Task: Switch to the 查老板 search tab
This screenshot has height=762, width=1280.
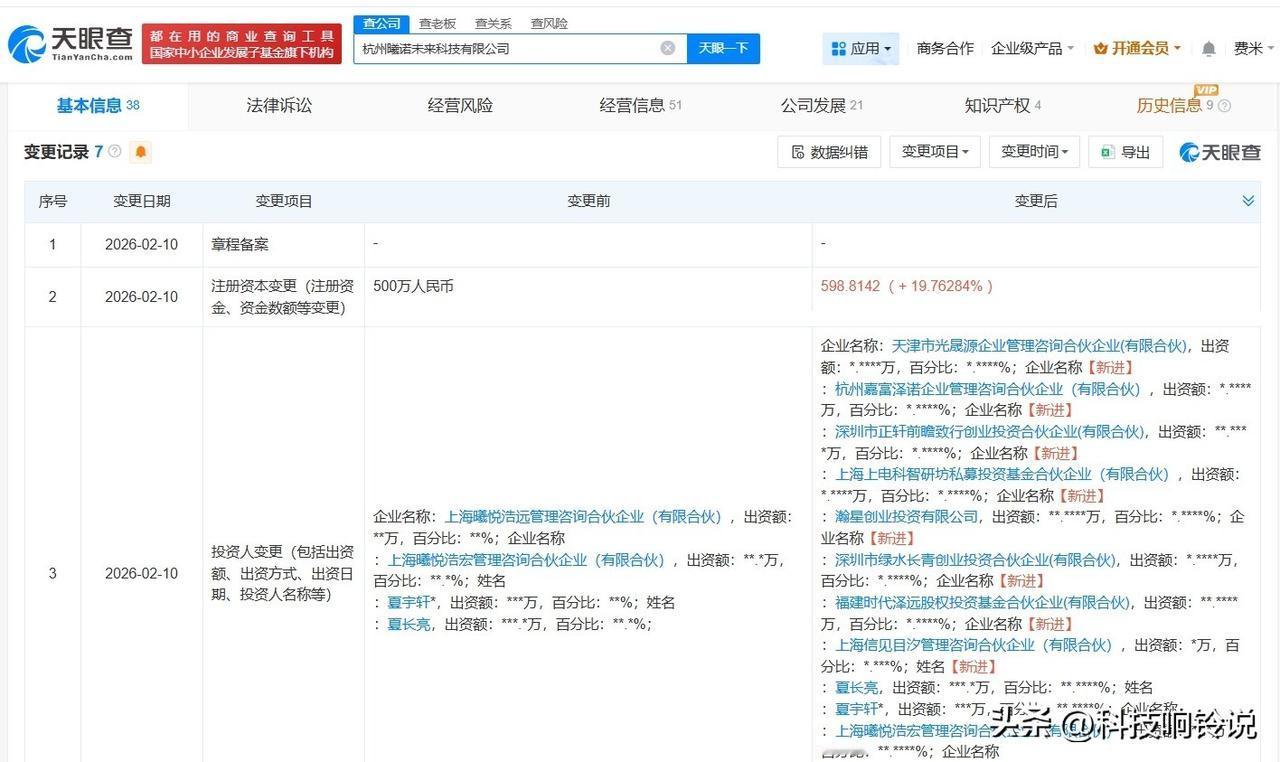Action: click(x=436, y=23)
